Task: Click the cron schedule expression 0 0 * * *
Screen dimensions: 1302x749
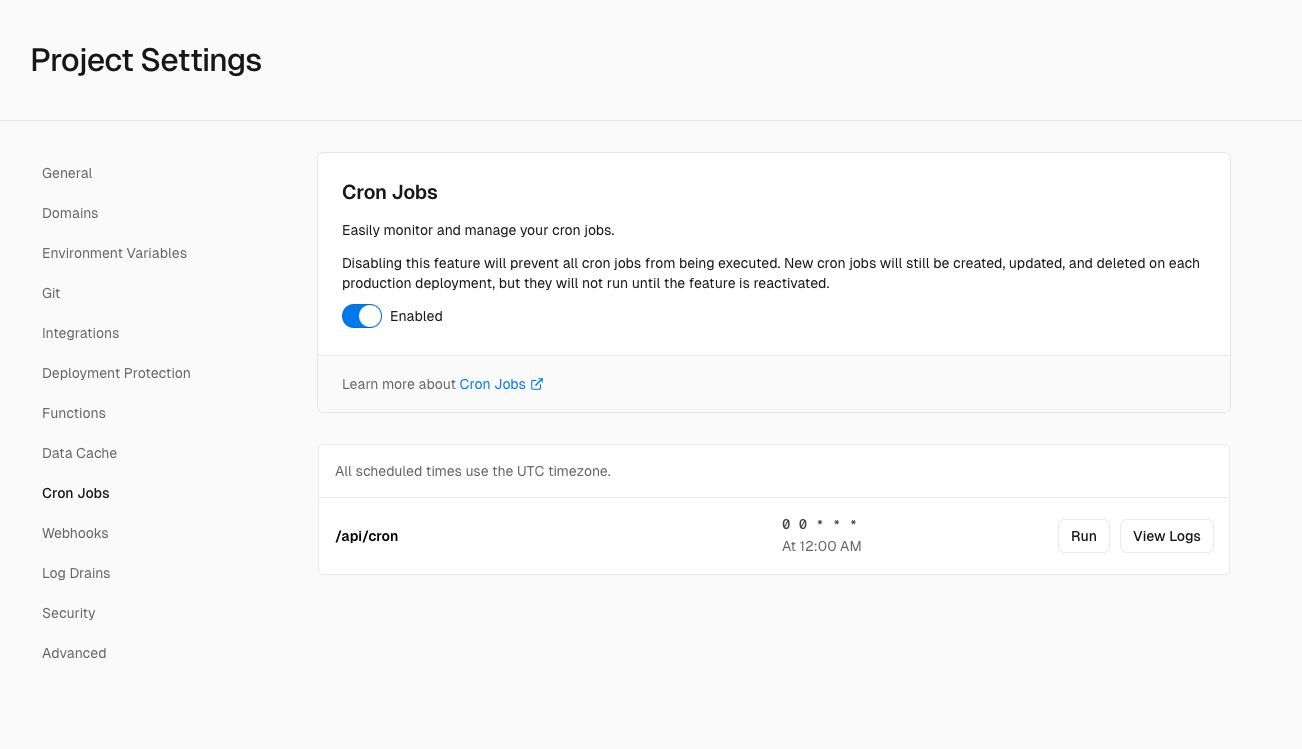Action: click(819, 524)
